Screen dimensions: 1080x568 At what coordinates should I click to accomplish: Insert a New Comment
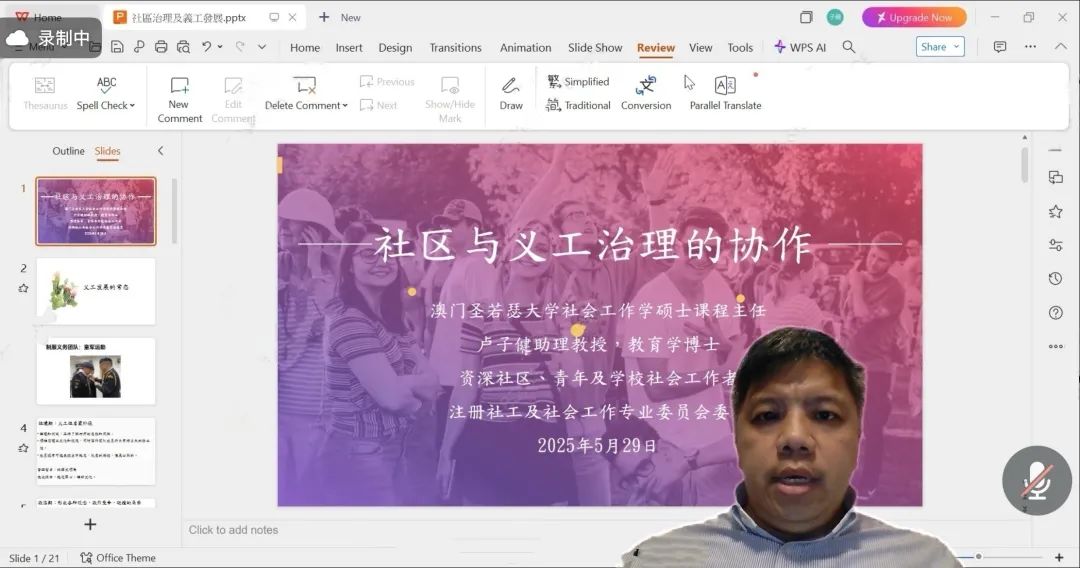tap(179, 86)
